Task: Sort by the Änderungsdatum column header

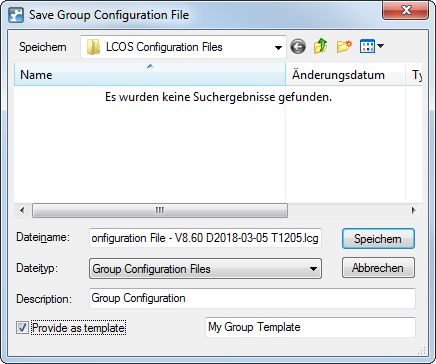Action: coord(345,75)
